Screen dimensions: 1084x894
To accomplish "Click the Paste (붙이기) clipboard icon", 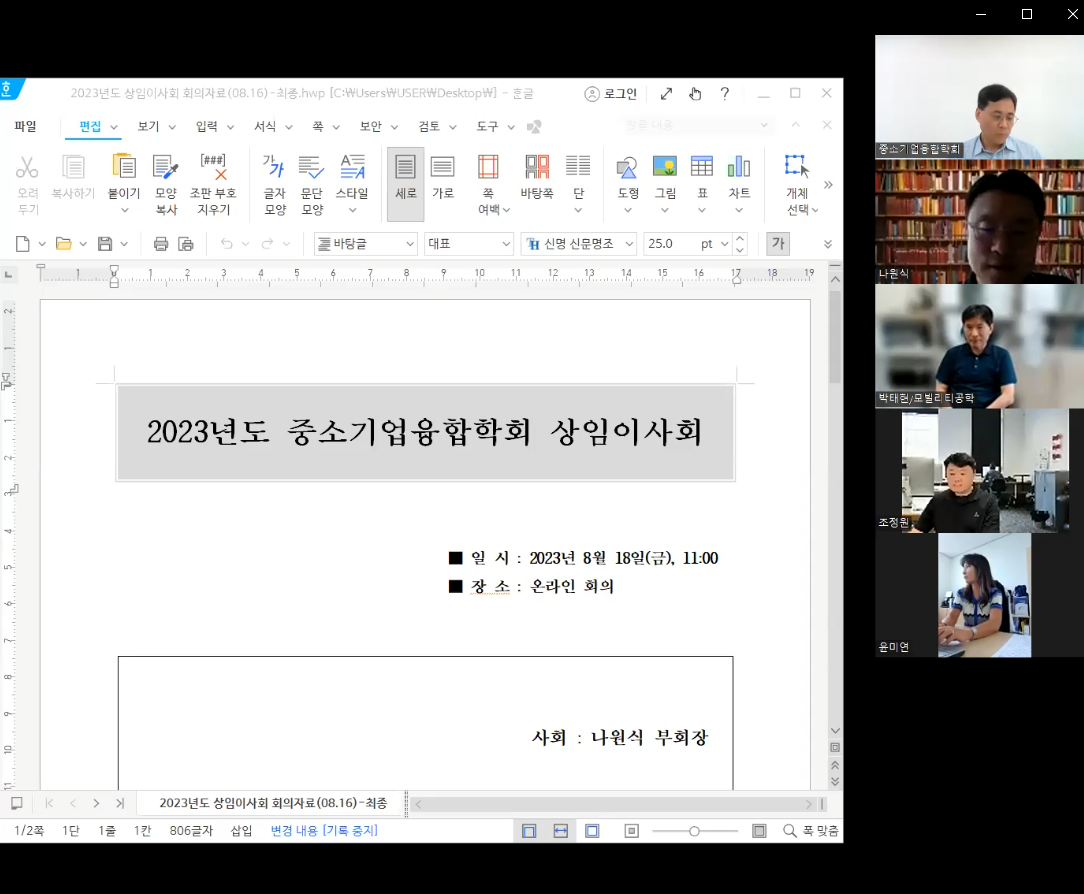I will tap(124, 167).
